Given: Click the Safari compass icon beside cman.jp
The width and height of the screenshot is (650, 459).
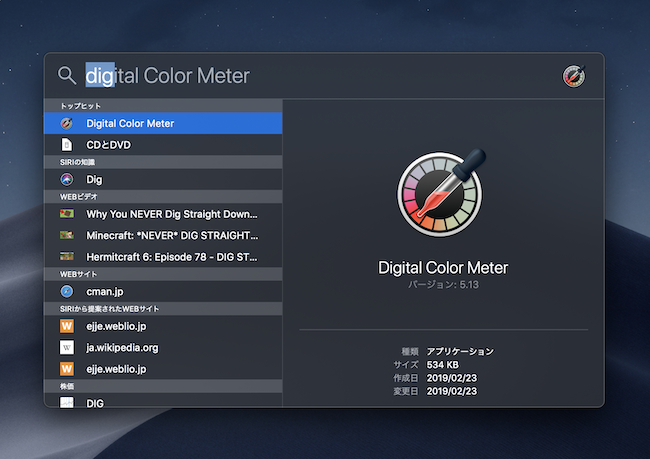Looking at the screenshot, I should (x=67, y=291).
